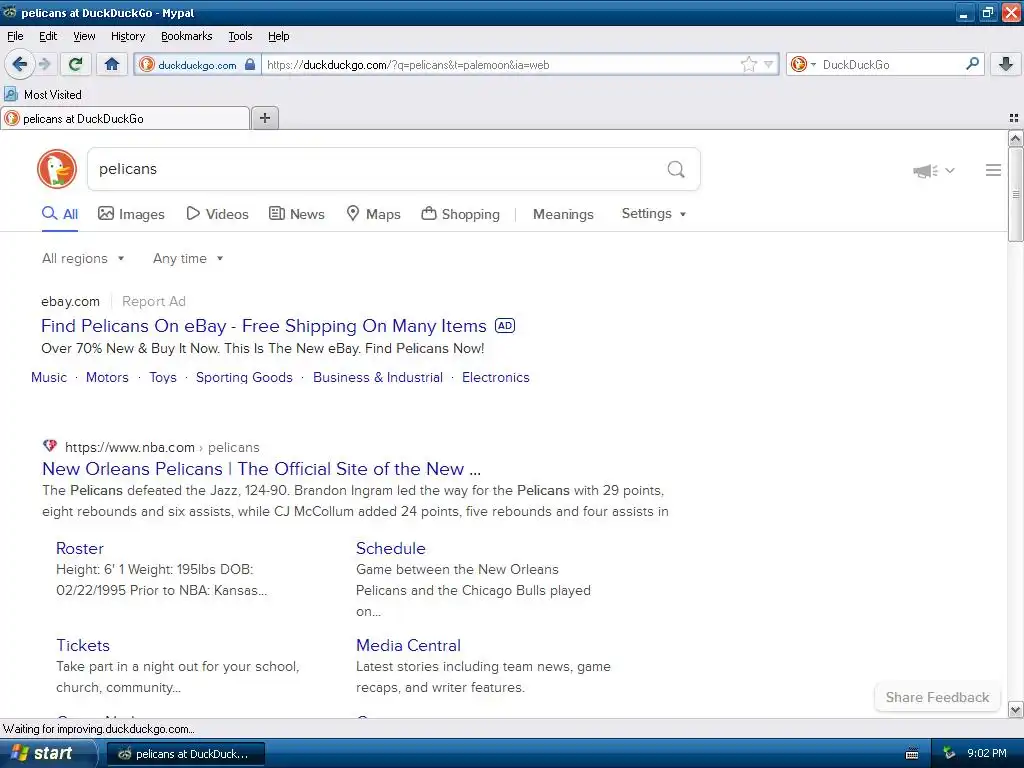Expand the Any time filter
The width and height of the screenshot is (1024, 768).
188,259
